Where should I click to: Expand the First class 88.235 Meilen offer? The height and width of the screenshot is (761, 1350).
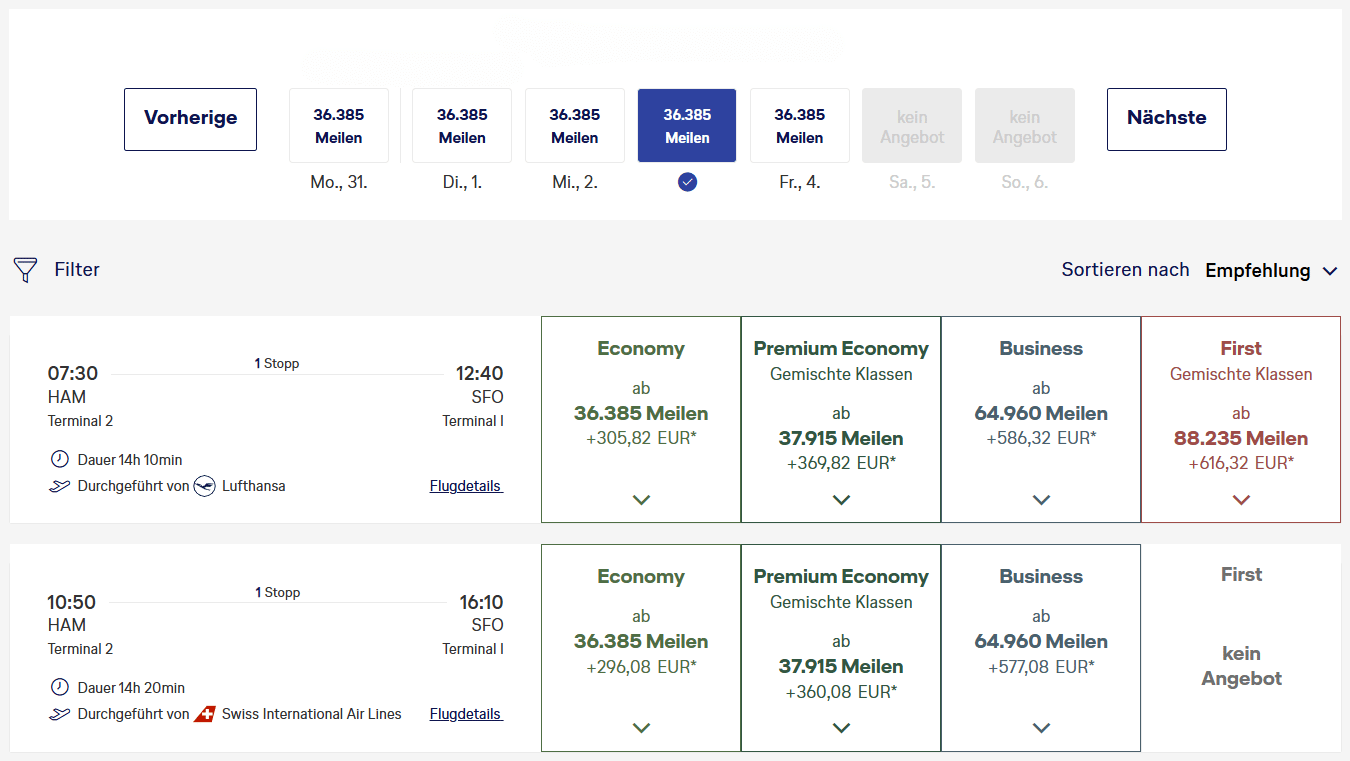click(1240, 499)
